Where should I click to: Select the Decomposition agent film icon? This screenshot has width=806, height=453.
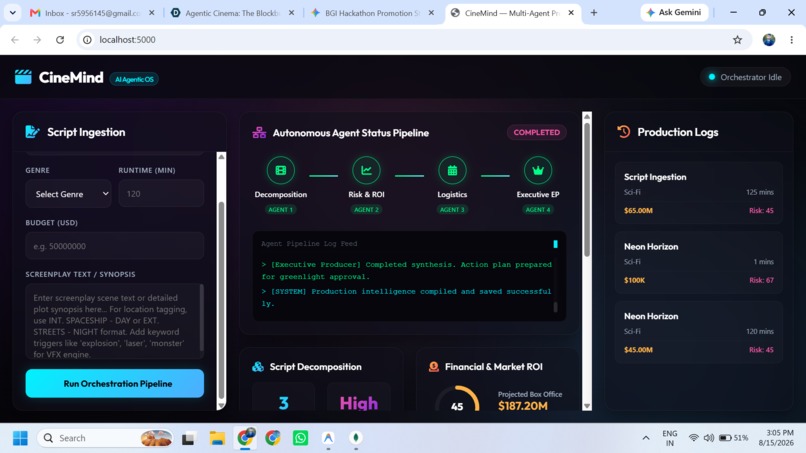[281, 170]
